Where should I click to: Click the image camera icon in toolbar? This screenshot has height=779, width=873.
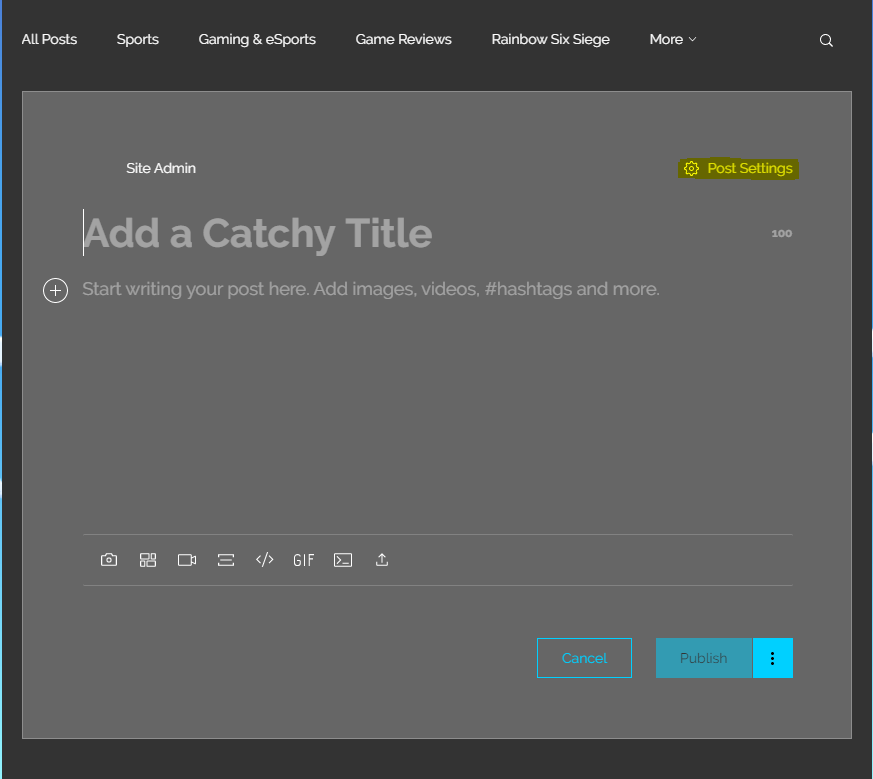(109, 560)
